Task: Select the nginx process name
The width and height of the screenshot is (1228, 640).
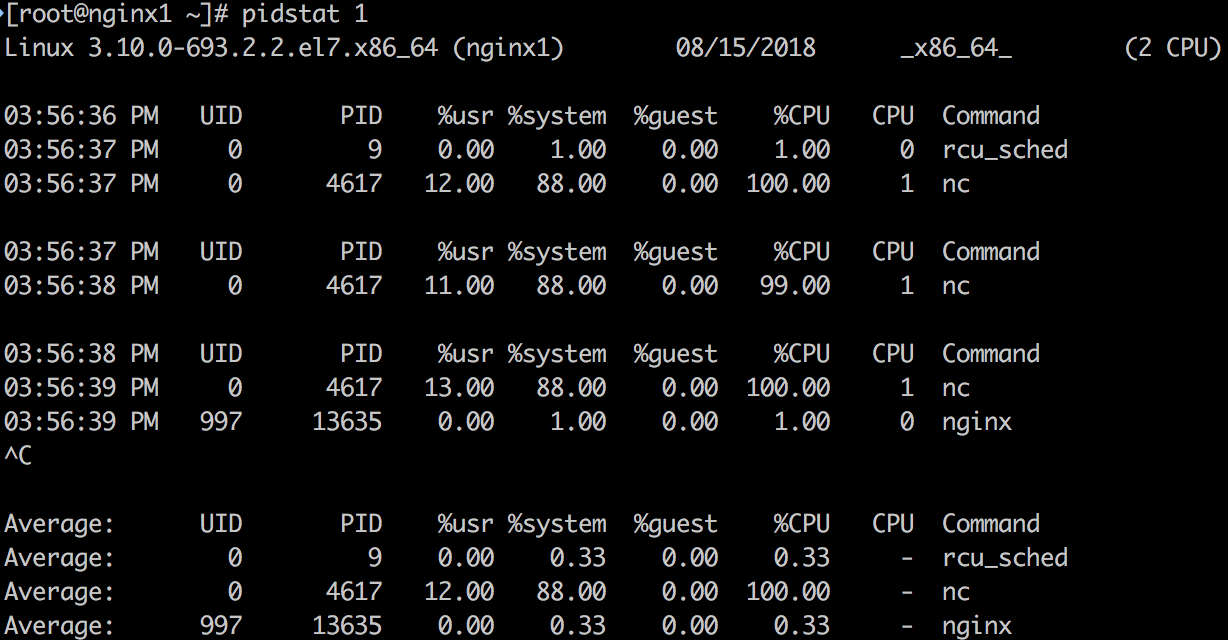Action: 976,421
